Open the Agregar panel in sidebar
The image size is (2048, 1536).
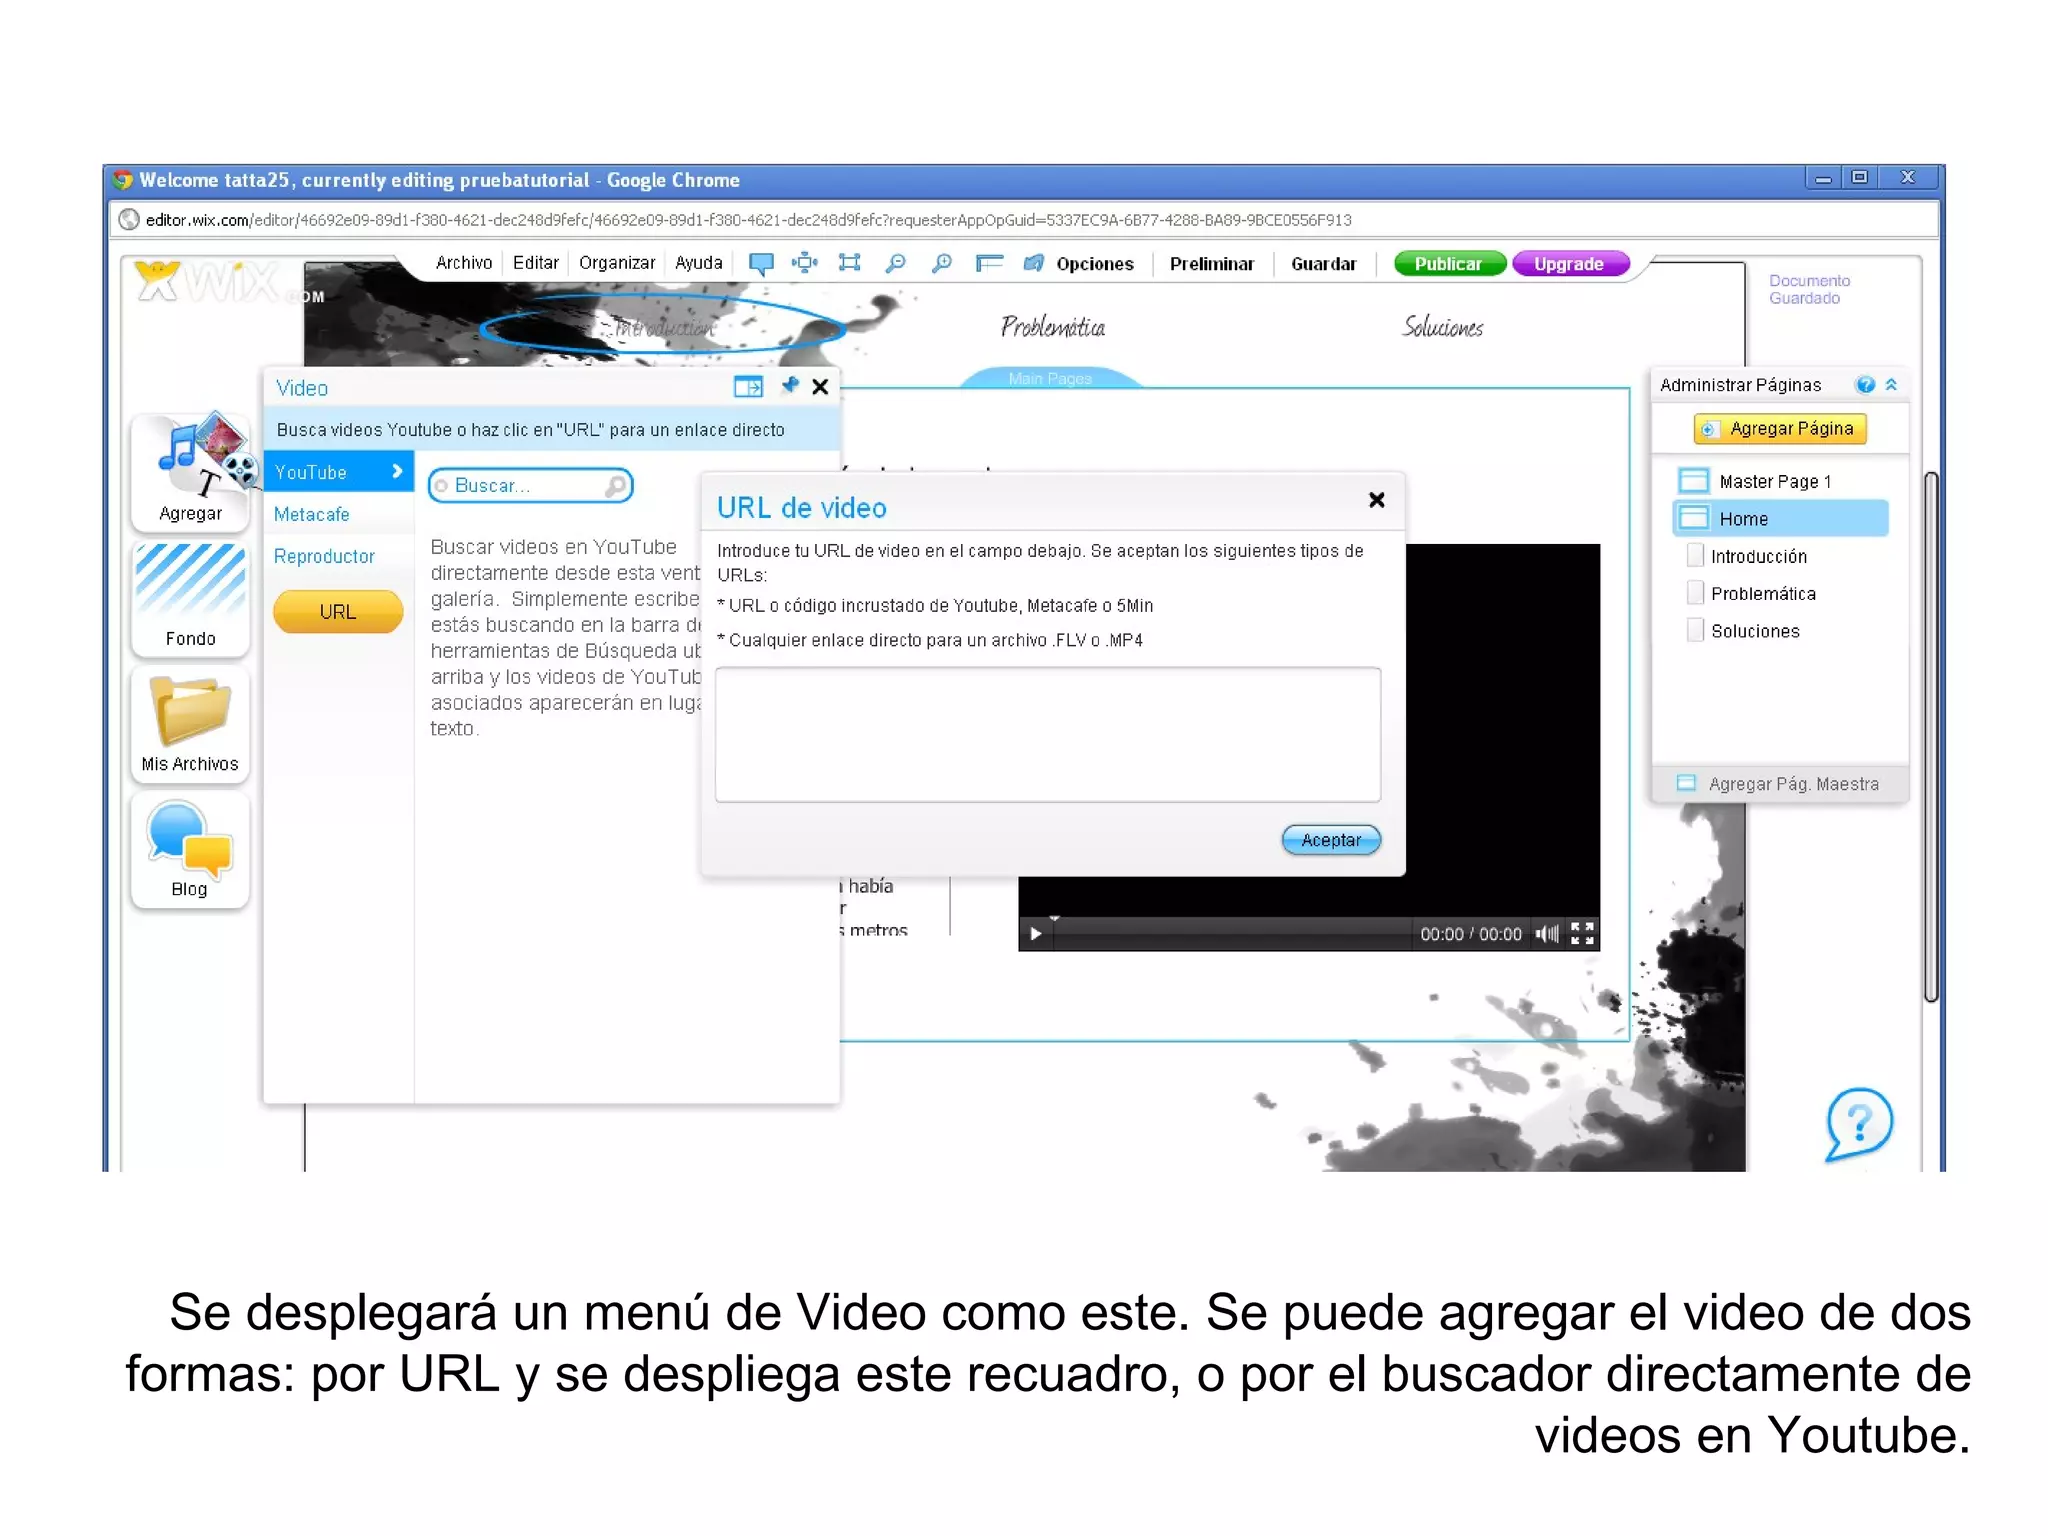[190, 472]
